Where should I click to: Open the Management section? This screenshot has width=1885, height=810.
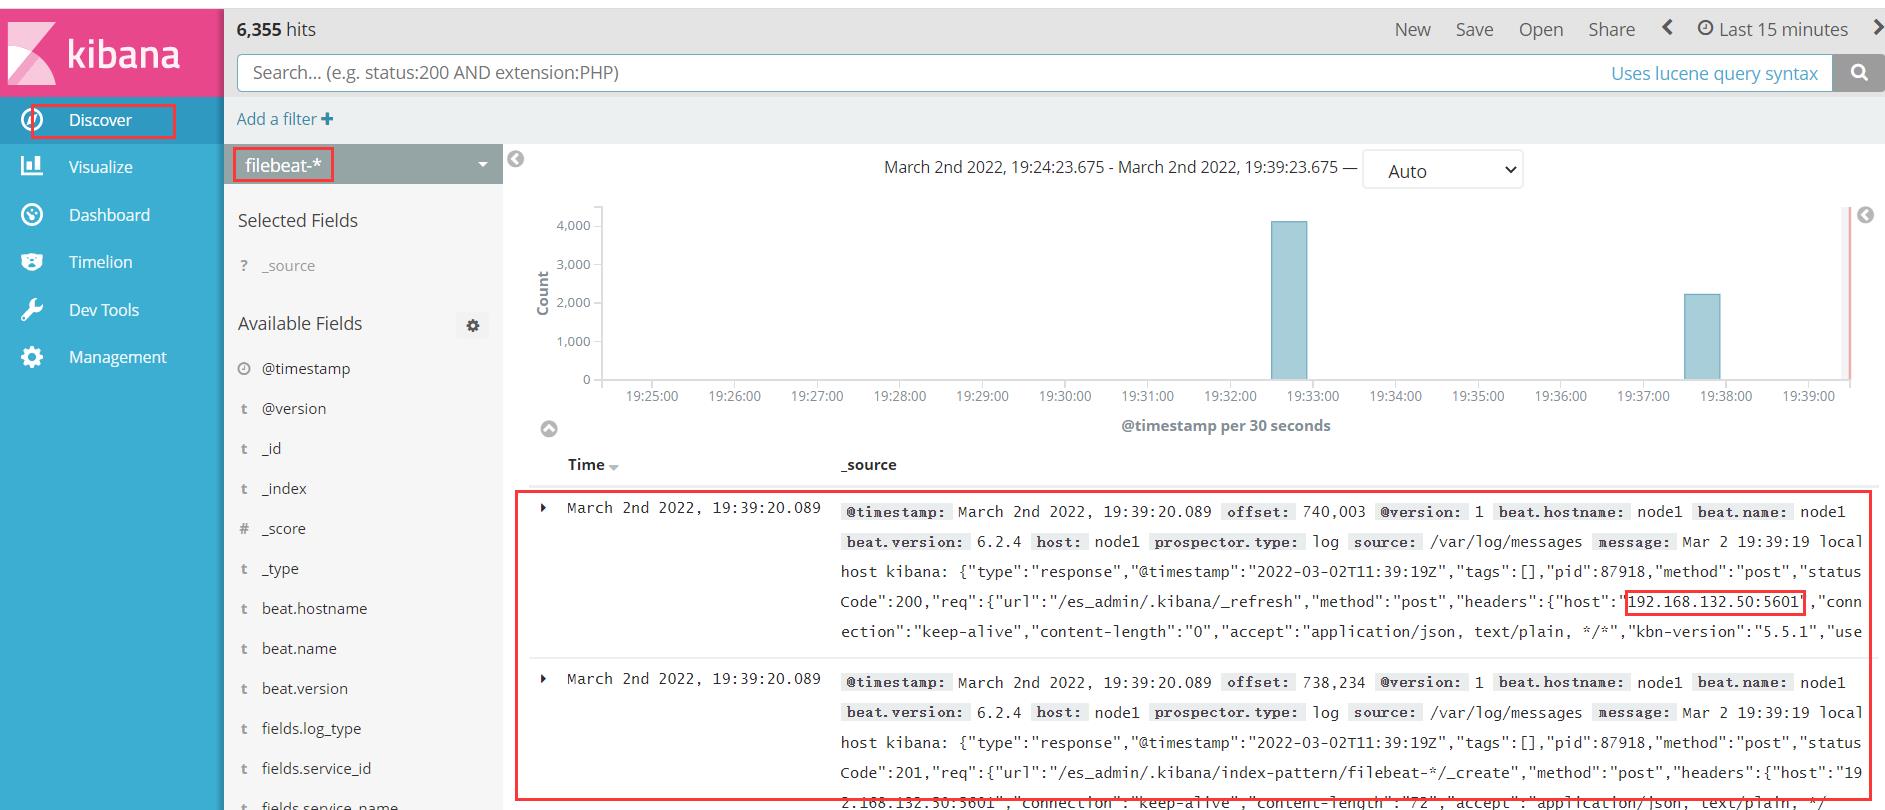click(117, 357)
